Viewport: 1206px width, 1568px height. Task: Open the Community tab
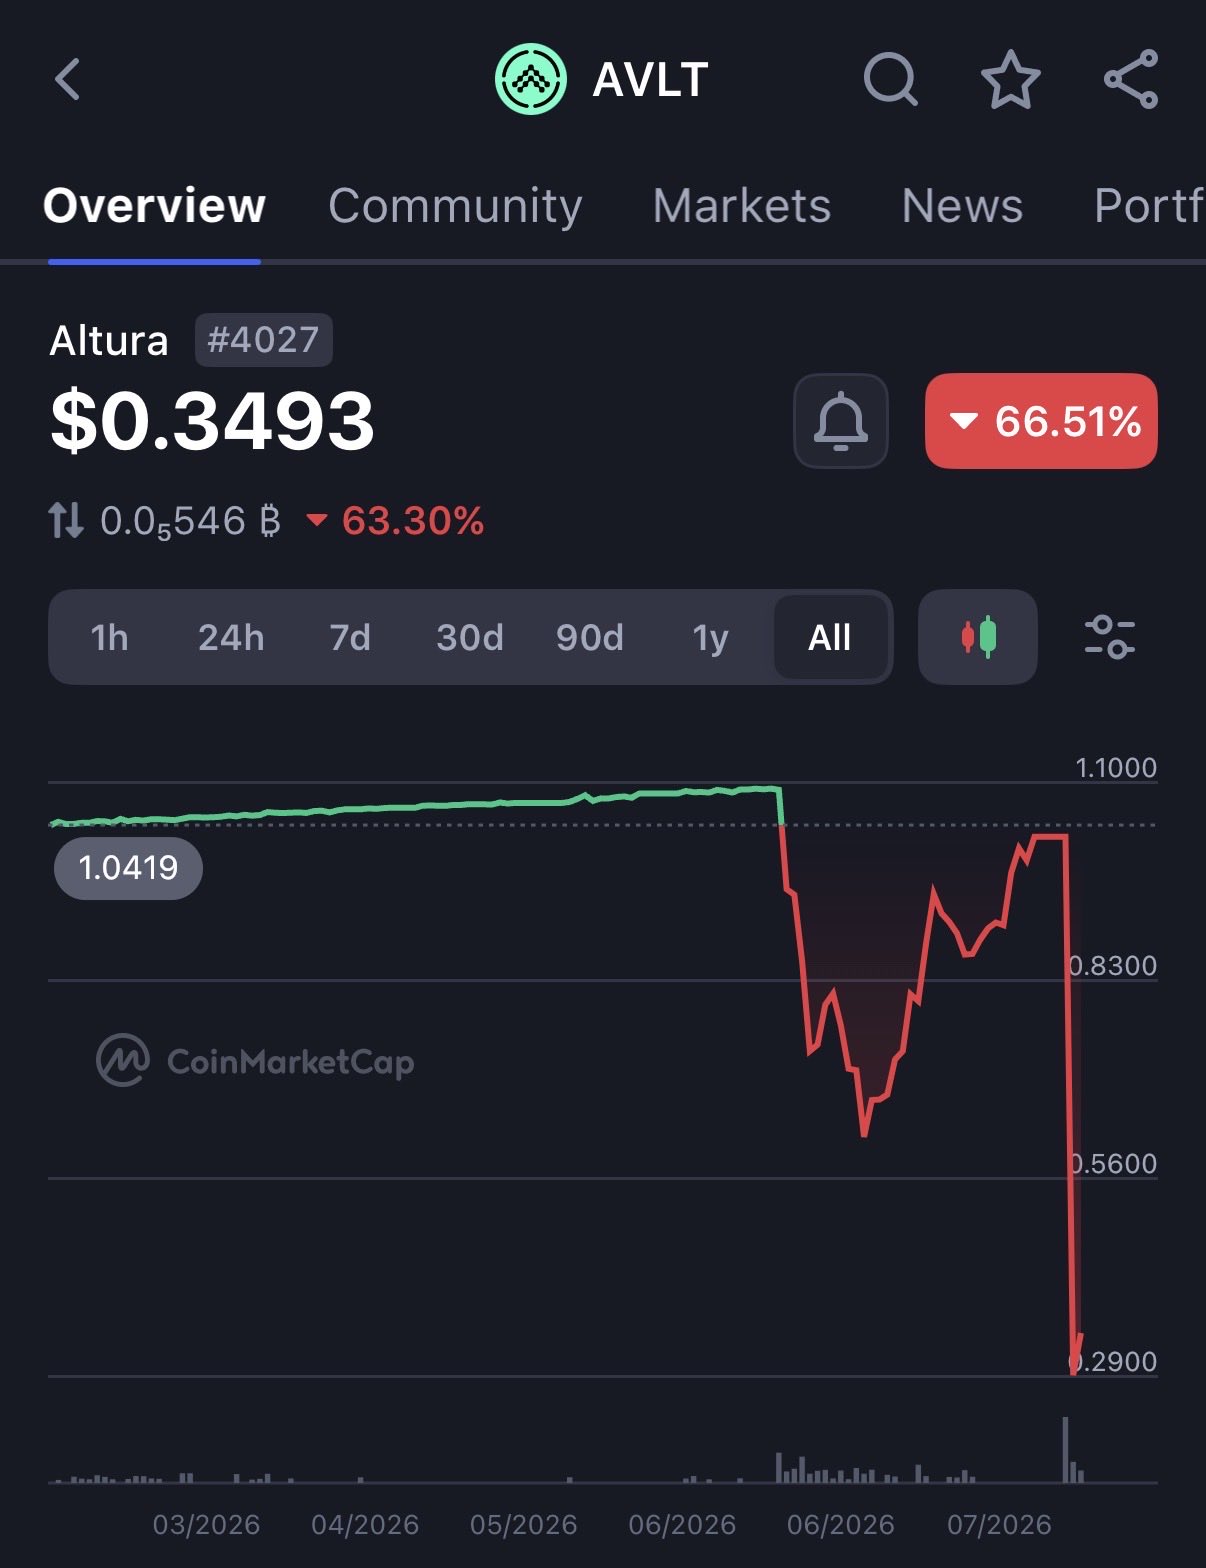tap(455, 206)
